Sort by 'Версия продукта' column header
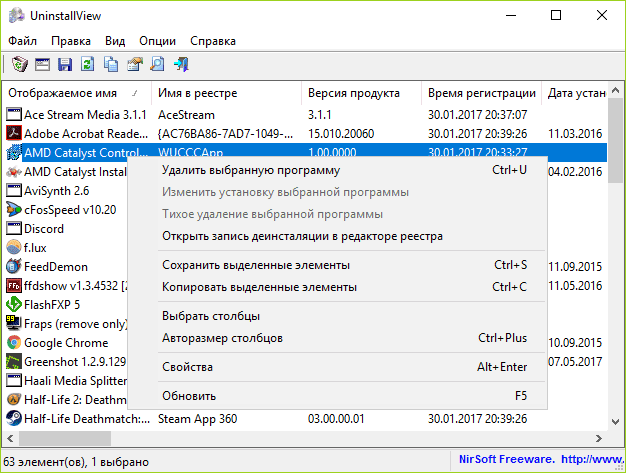Viewport: 626px width, 473px height. [353, 93]
